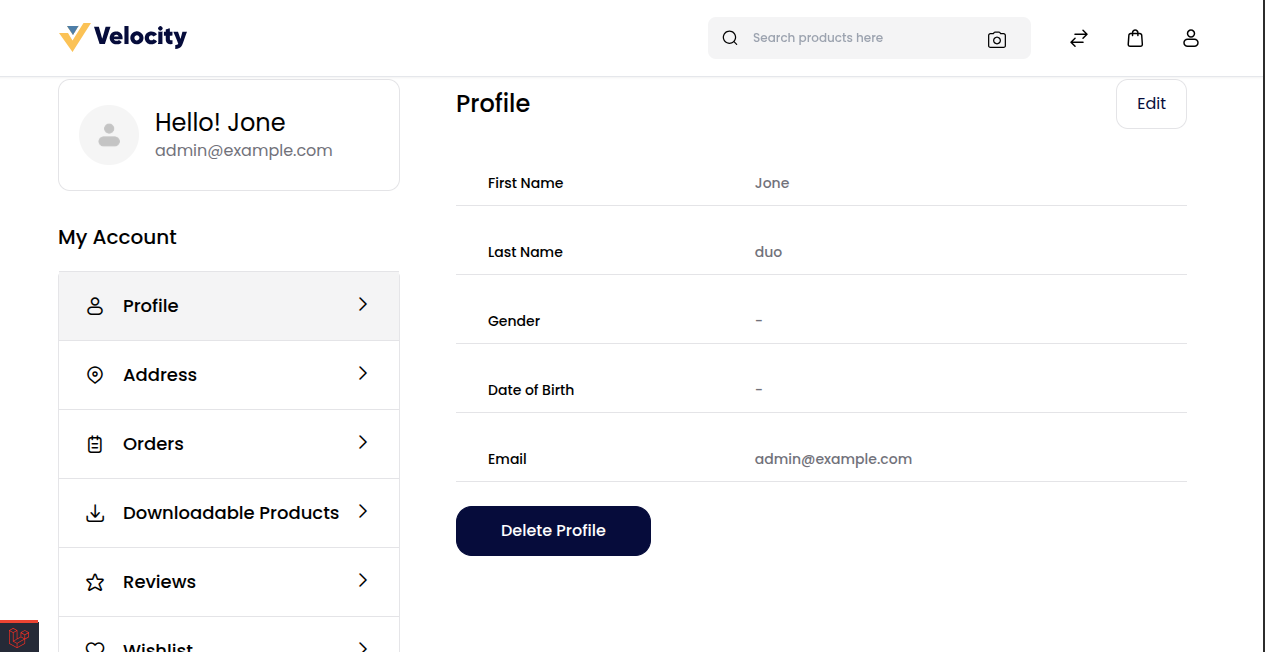Image resolution: width=1265 pixels, height=652 pixels.
Task: Click the camera icon for image search
Action: click(x=996, y=39)
